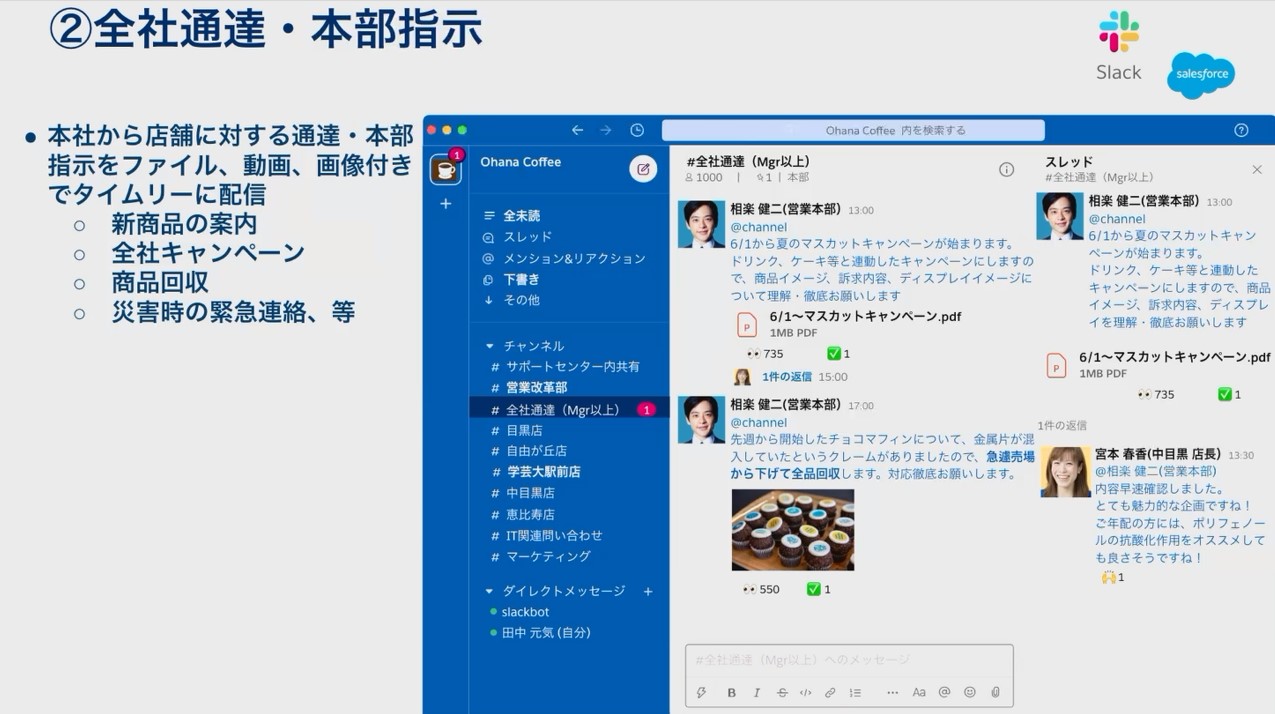This screenshot has height=714, width=1275.
Task: Toggle bold formatting in message composer
Action: coord(731,692)
